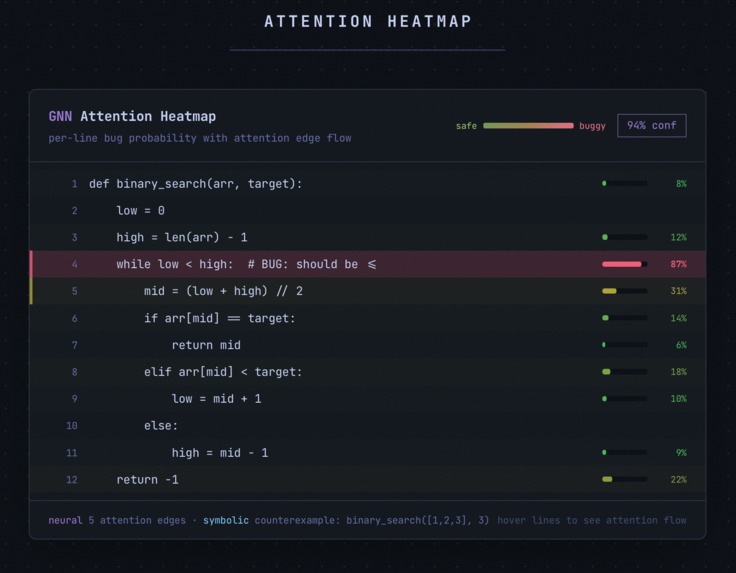
Task: Click the ATTENTION HEATMAP page heading
Action: (x=368, y=21)
